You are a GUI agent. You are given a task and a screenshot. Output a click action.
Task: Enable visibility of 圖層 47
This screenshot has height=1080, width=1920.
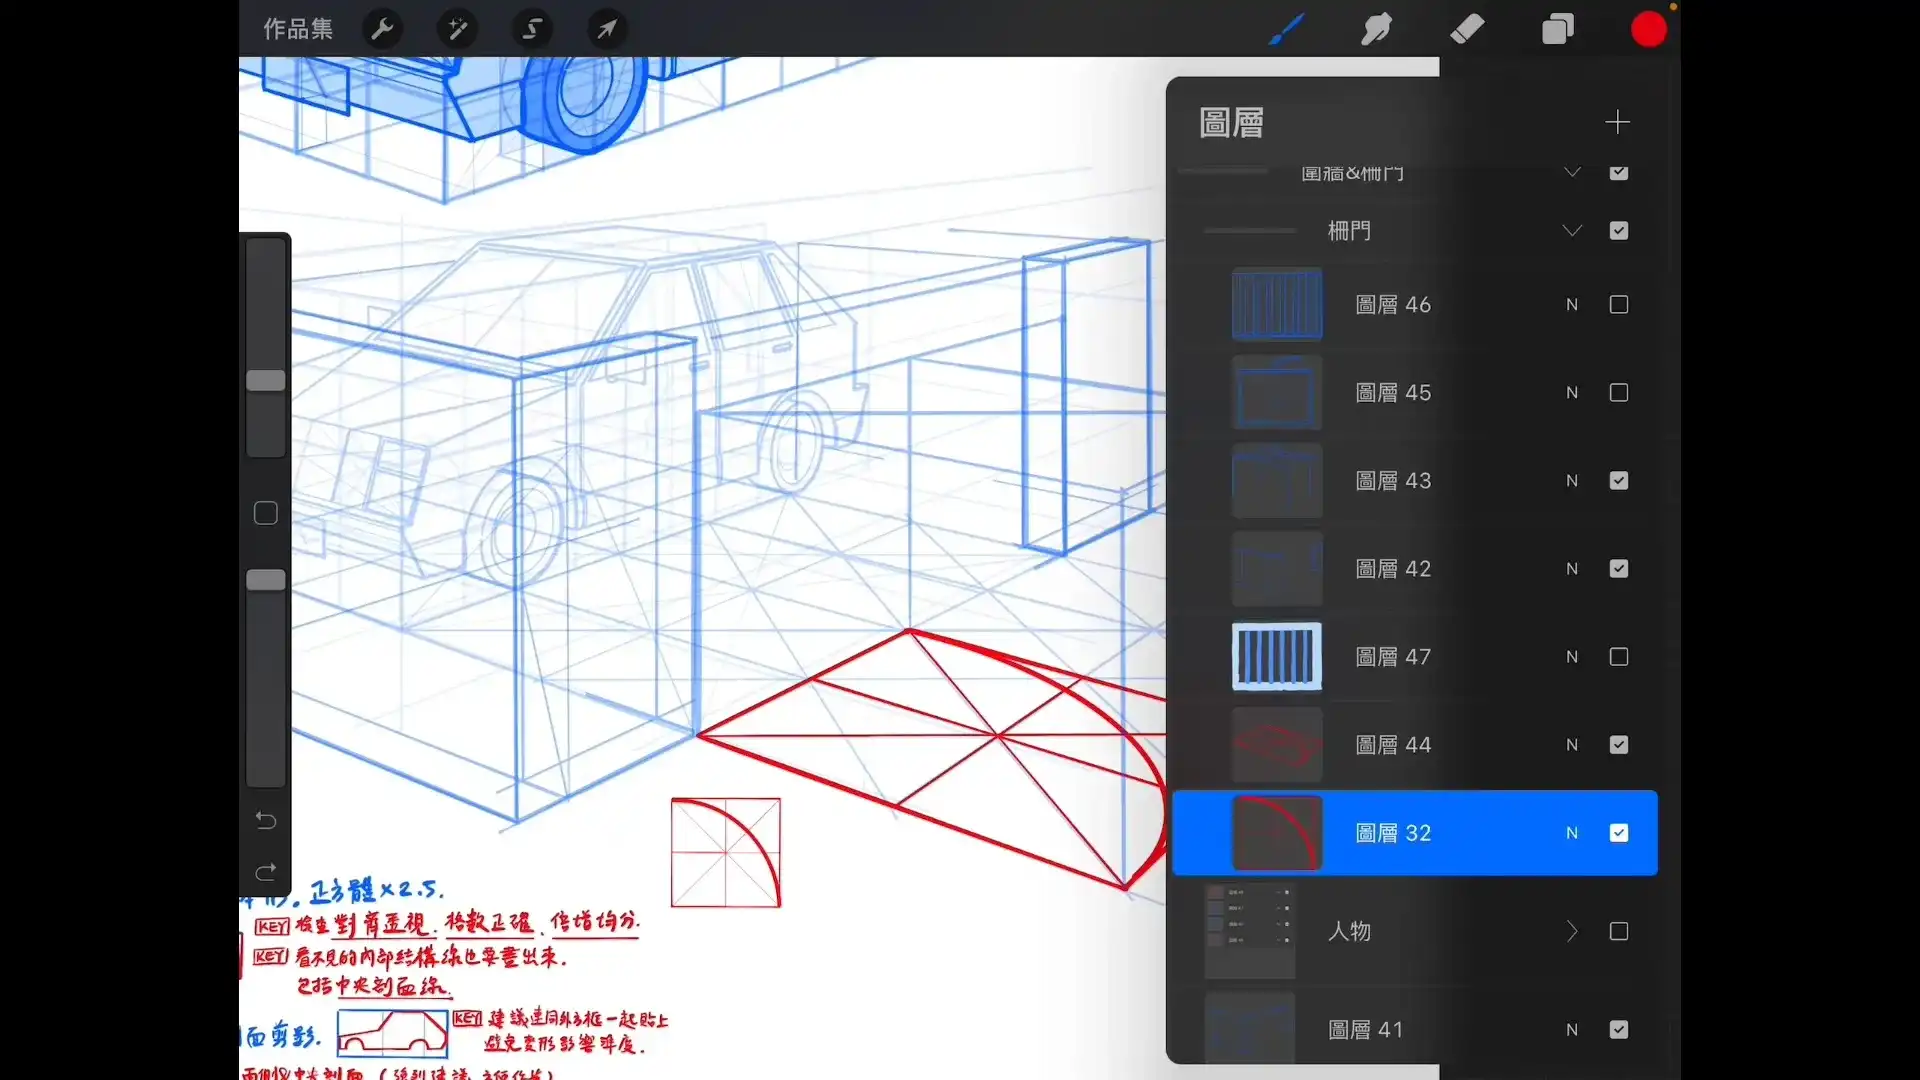pyautogui.click(x=1619, y=657)
